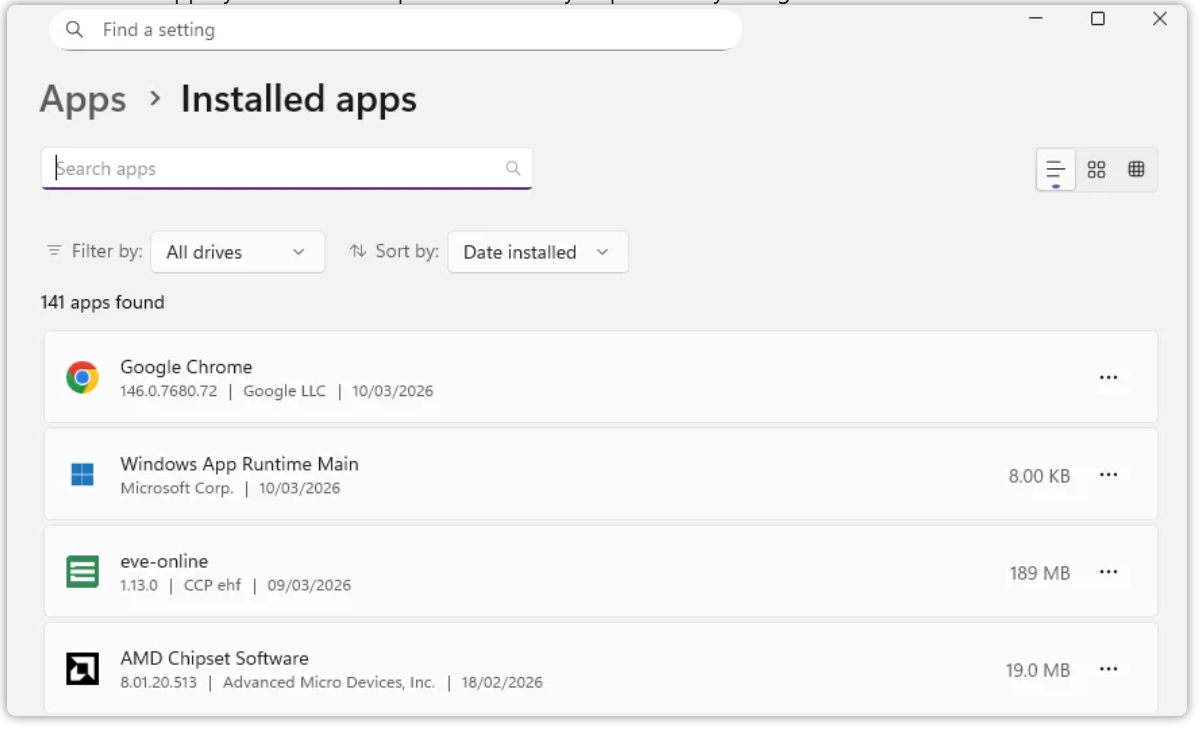This screenshot has height=732, width=1200.
Task: Expand the All drives filter dropdown
Action: (237, 252)
